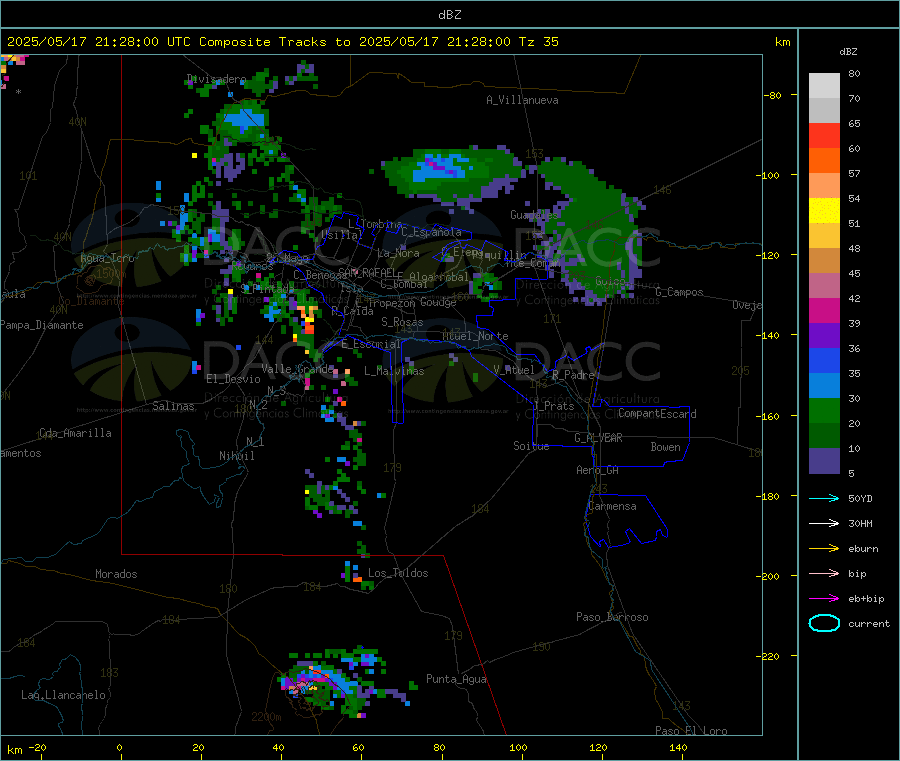Click the CompantEscard map label
900x761 pixels.
click(657, 414)
